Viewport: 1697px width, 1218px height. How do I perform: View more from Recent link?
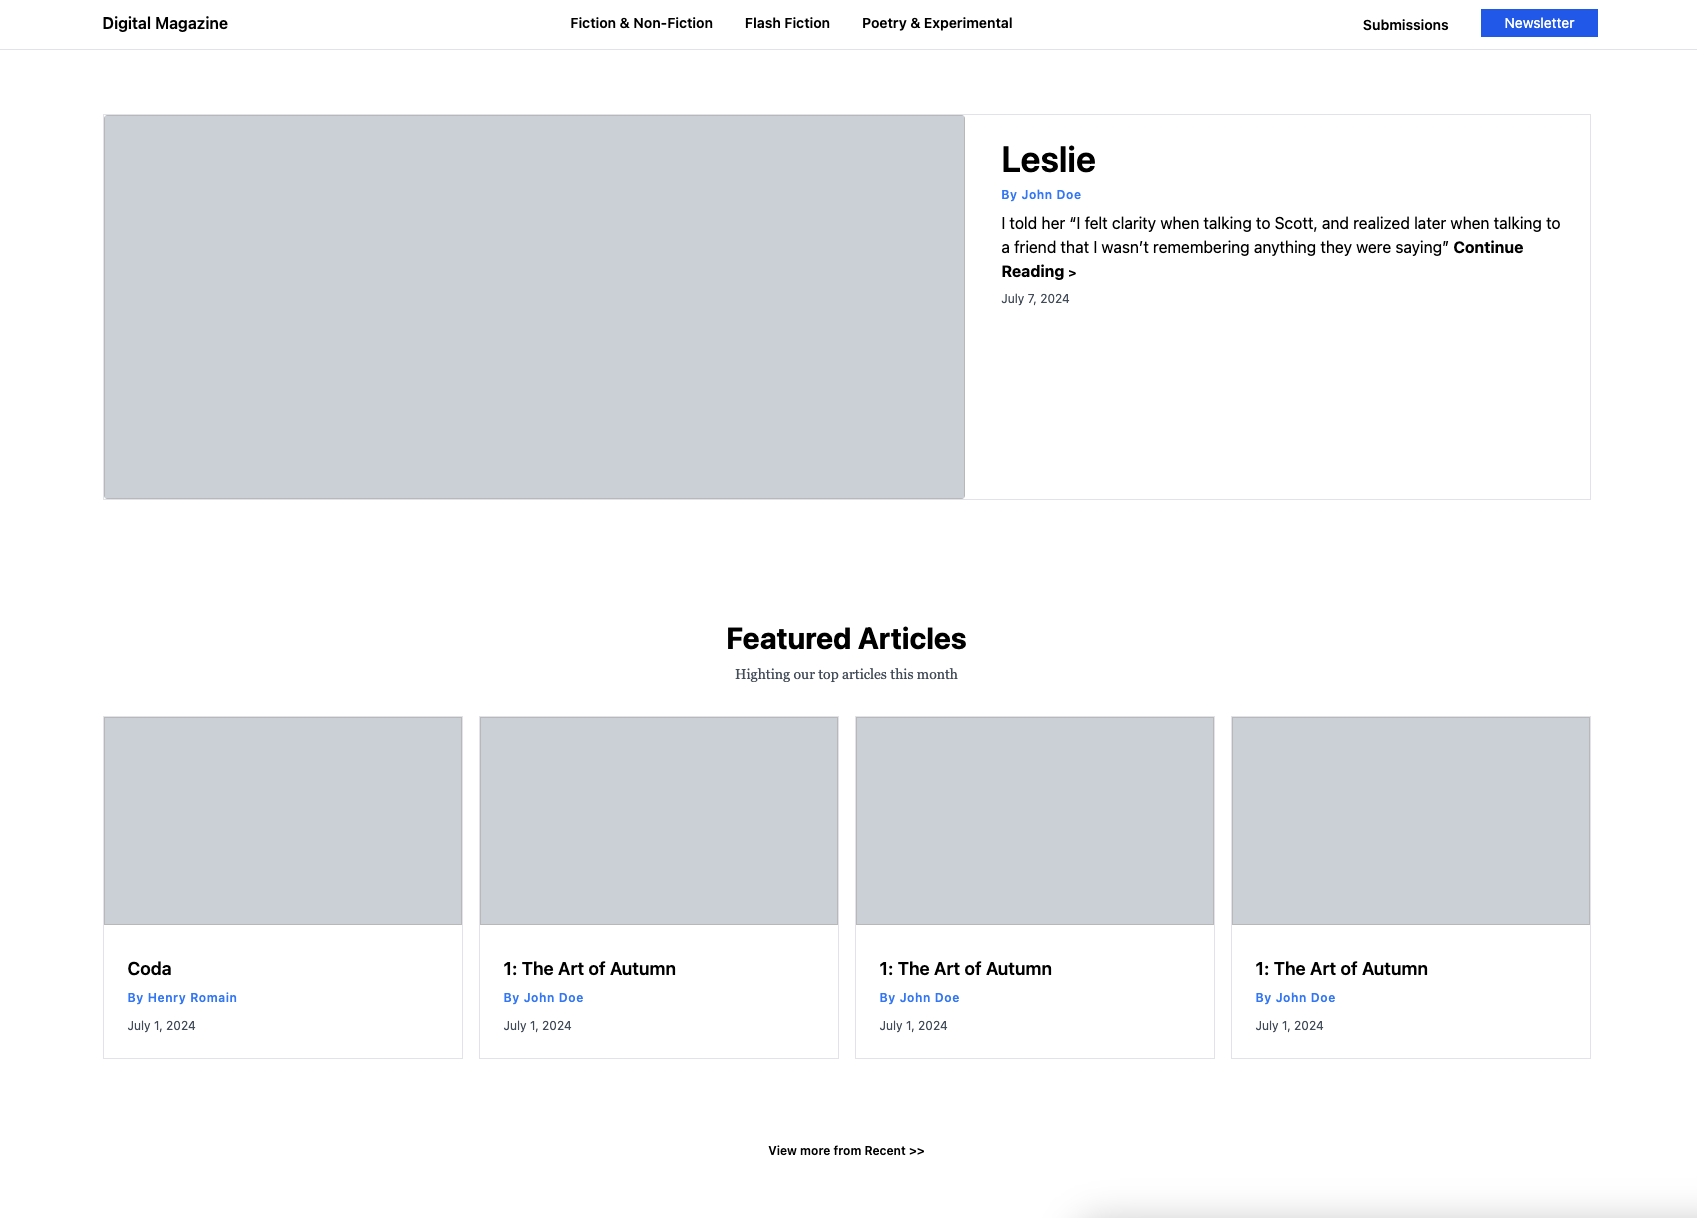(x=846, y=1151)
